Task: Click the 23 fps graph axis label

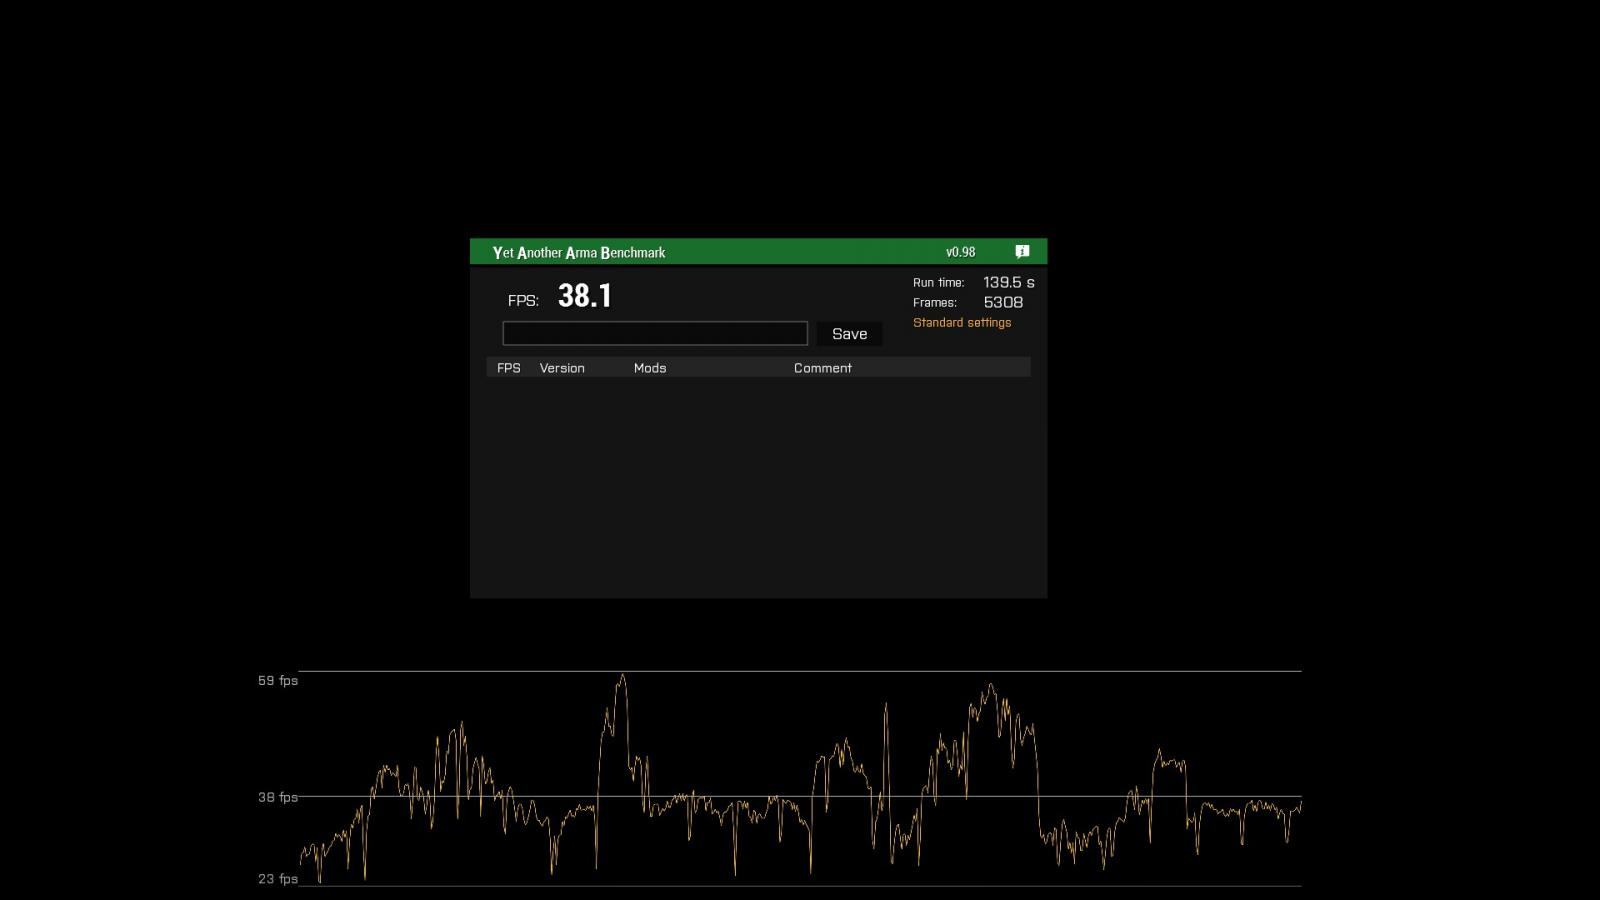Action: 278,878
